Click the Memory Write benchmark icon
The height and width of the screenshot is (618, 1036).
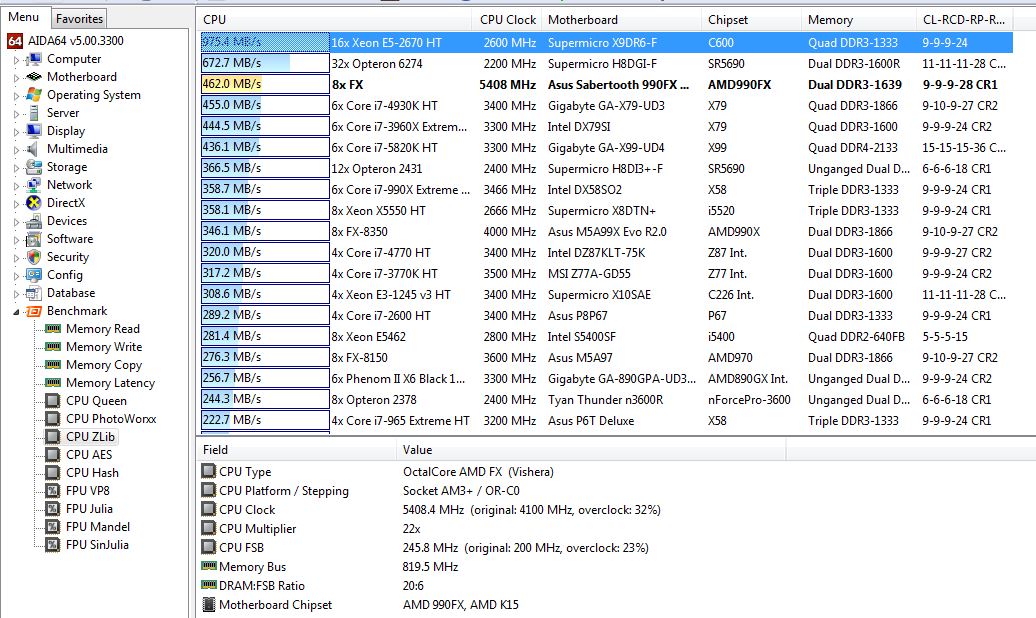click(x=53, y=347)
